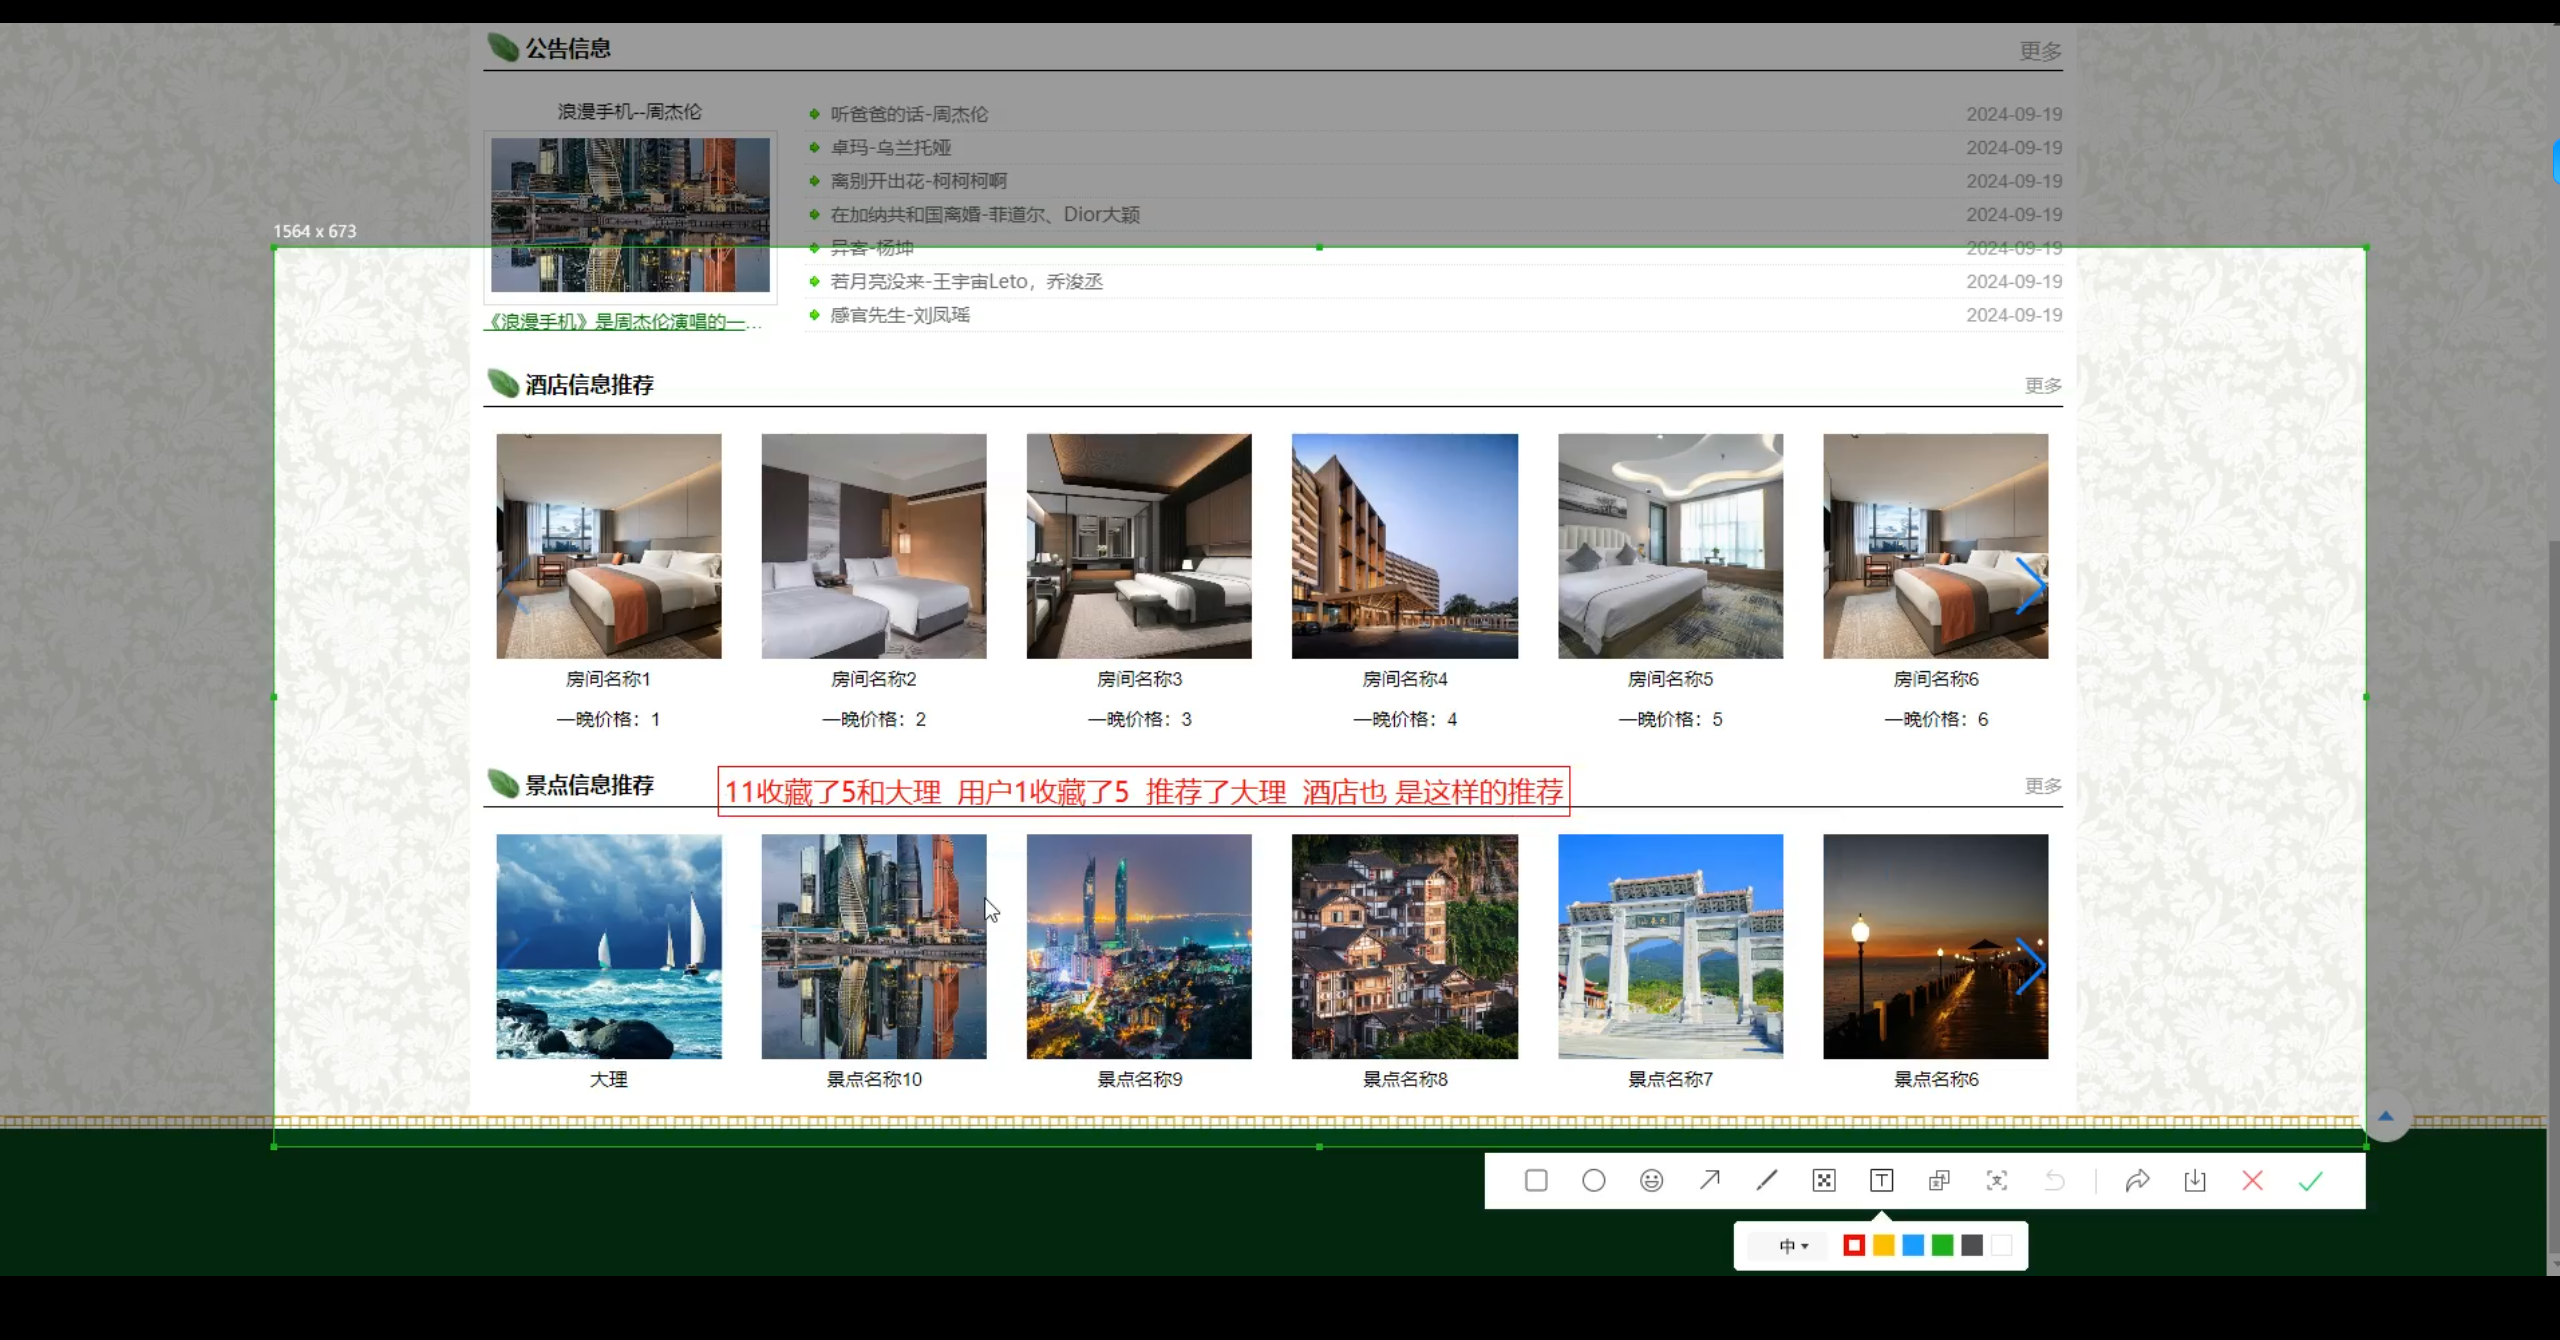The width and height of the screenshot is (2560, 1340).
Task: Select the rectangle annotation tool
Action: [1535, 1180]
